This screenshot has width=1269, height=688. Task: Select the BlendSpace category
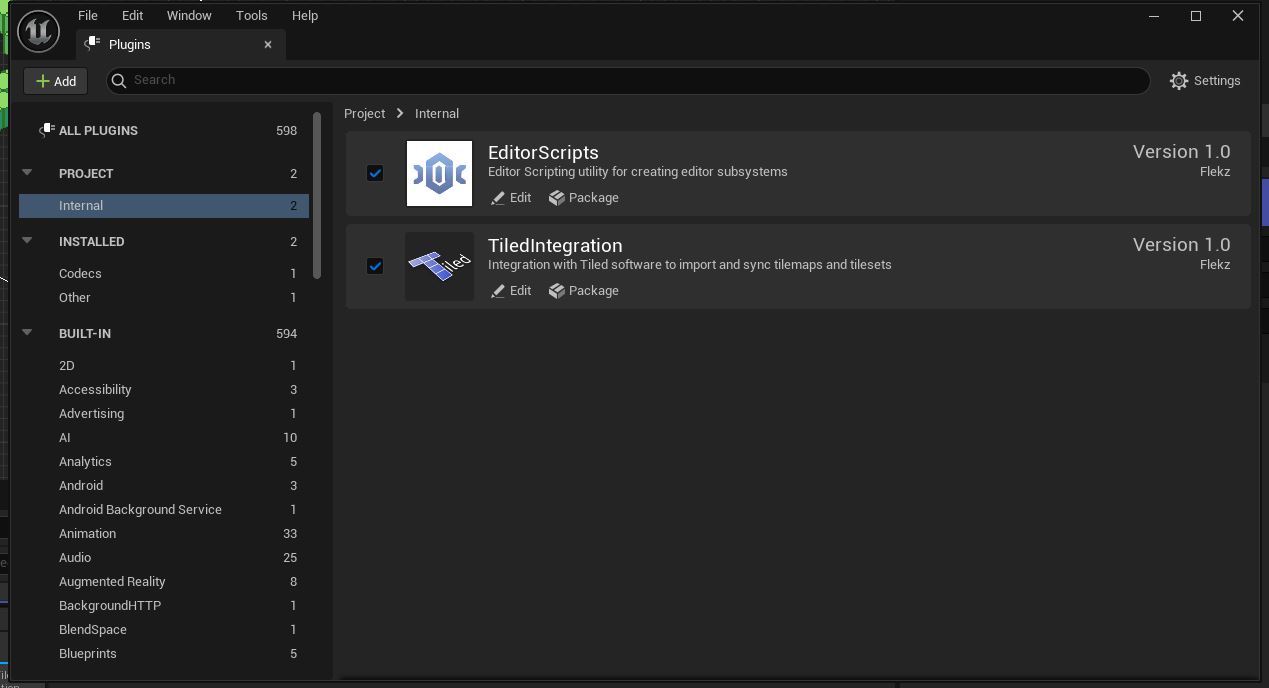164,629
